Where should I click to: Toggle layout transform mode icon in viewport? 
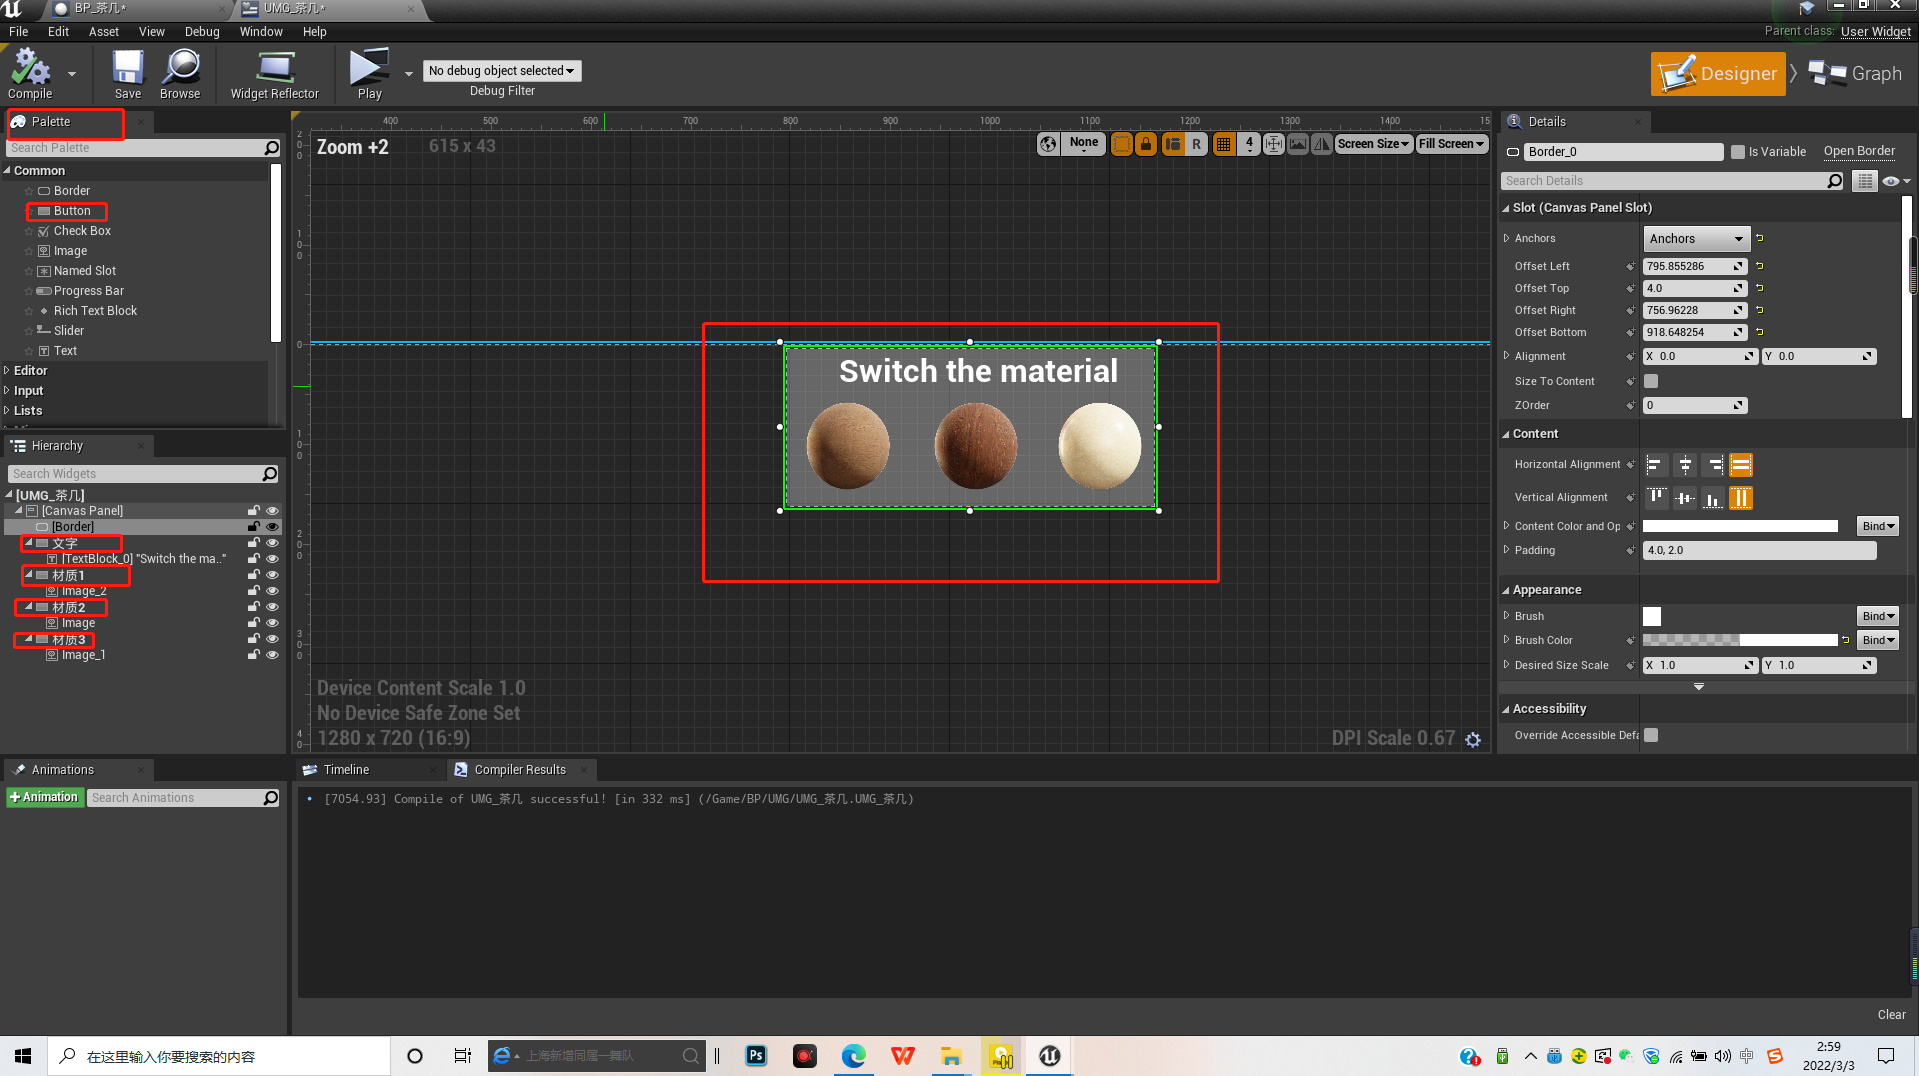tap(1172, 144)
